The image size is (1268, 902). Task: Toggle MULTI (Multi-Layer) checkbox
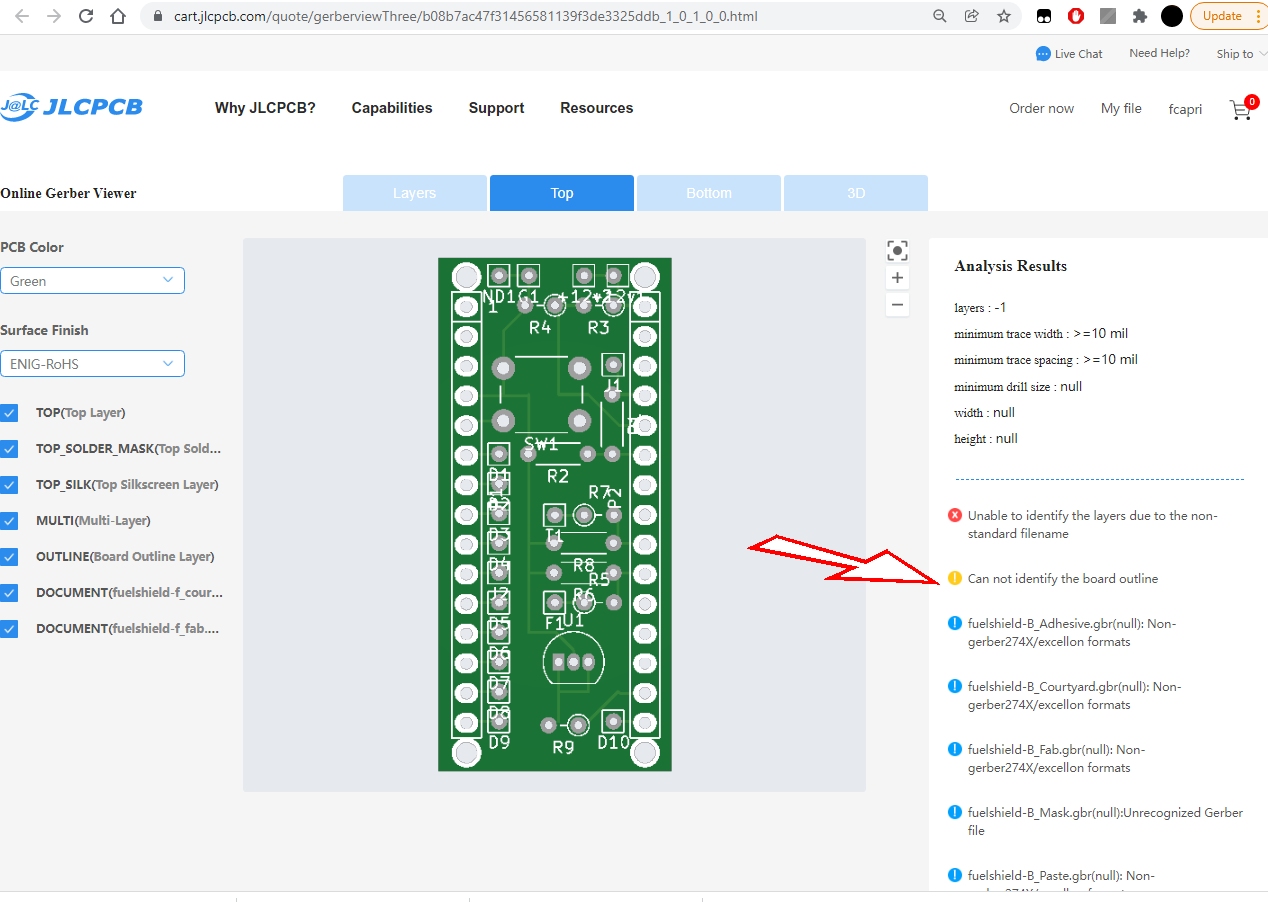[x=9, y=521]
